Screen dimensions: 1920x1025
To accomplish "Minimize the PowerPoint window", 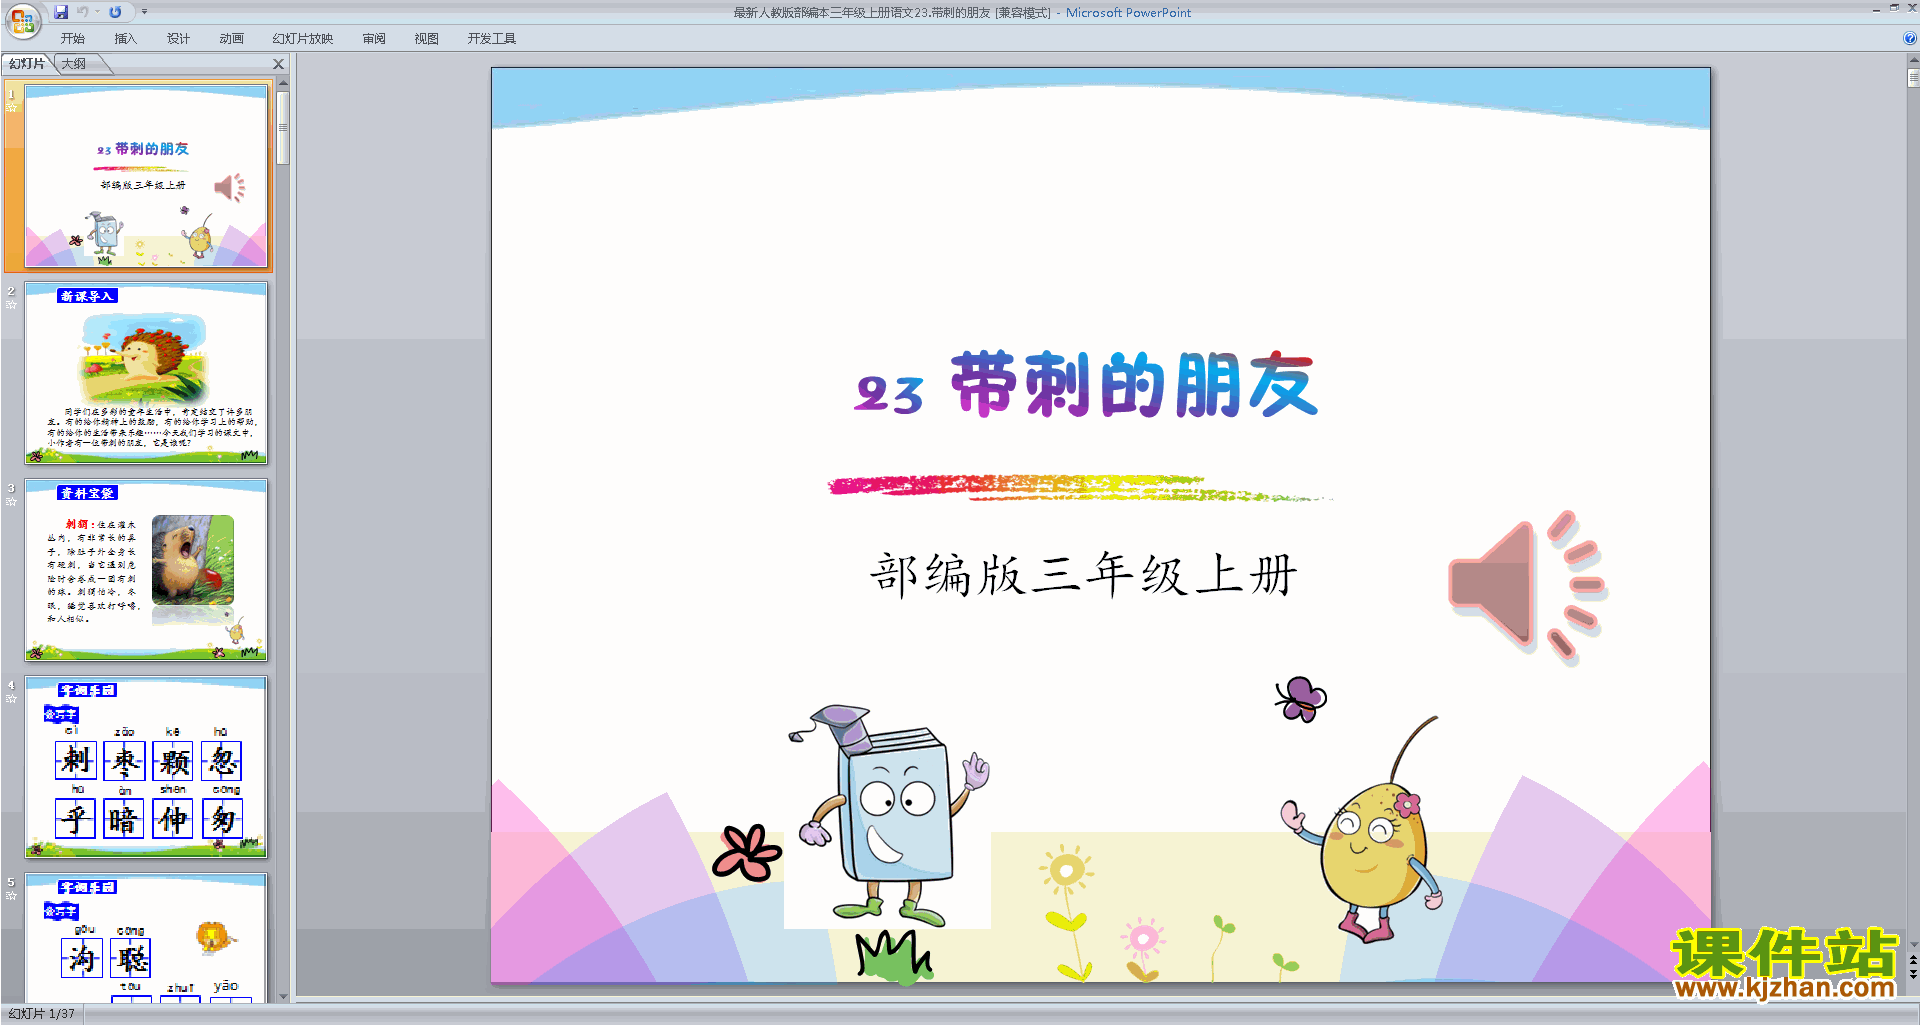I will pyautogui.click(x=1876, y=9).
